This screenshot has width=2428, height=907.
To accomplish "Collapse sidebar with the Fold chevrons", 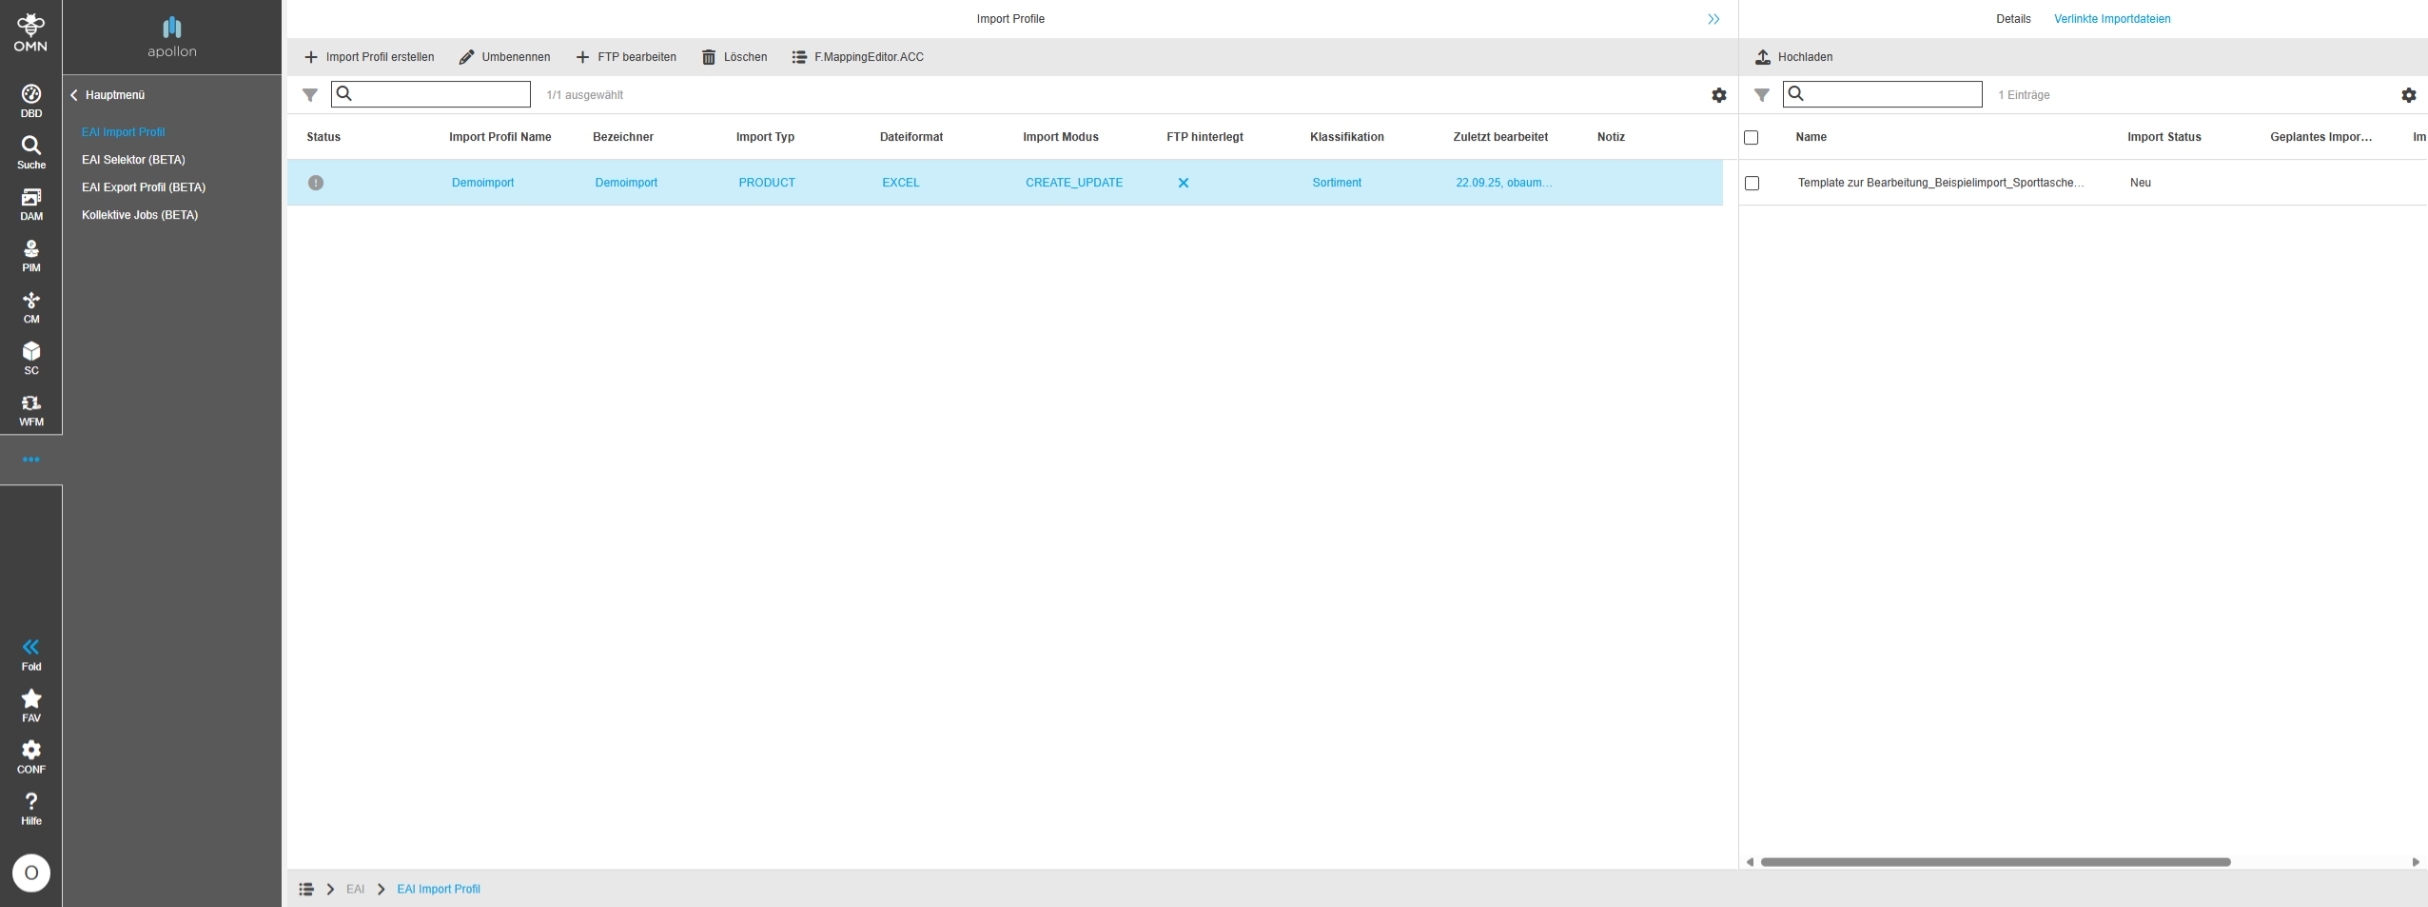I will coord(31,653).
